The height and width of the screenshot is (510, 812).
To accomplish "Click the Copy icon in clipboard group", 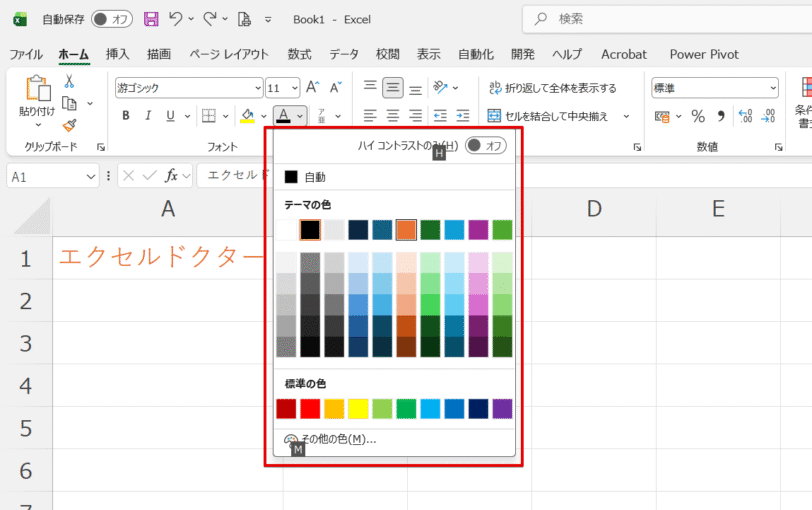I will coord(69,104).
